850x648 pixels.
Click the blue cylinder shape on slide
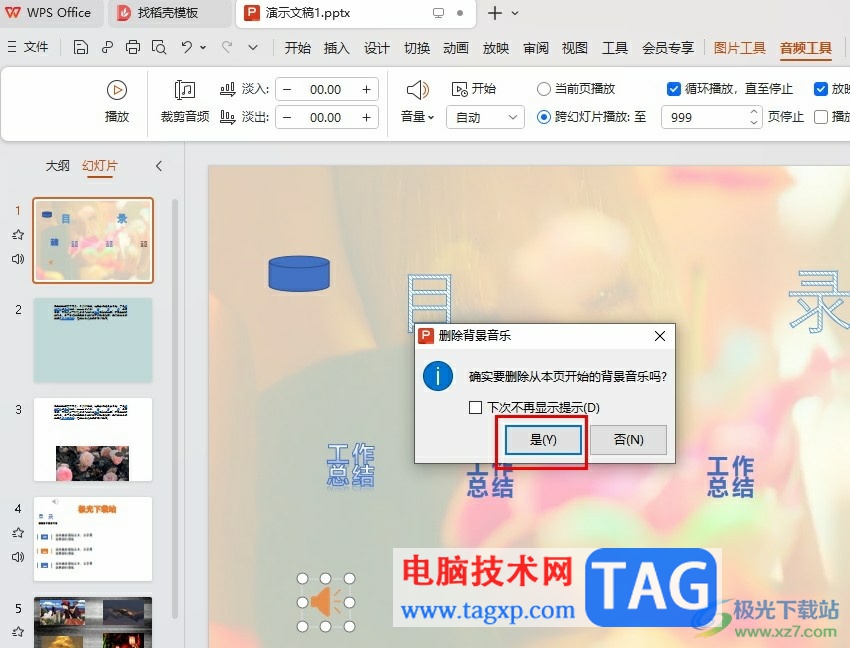(x=299, y=273)
